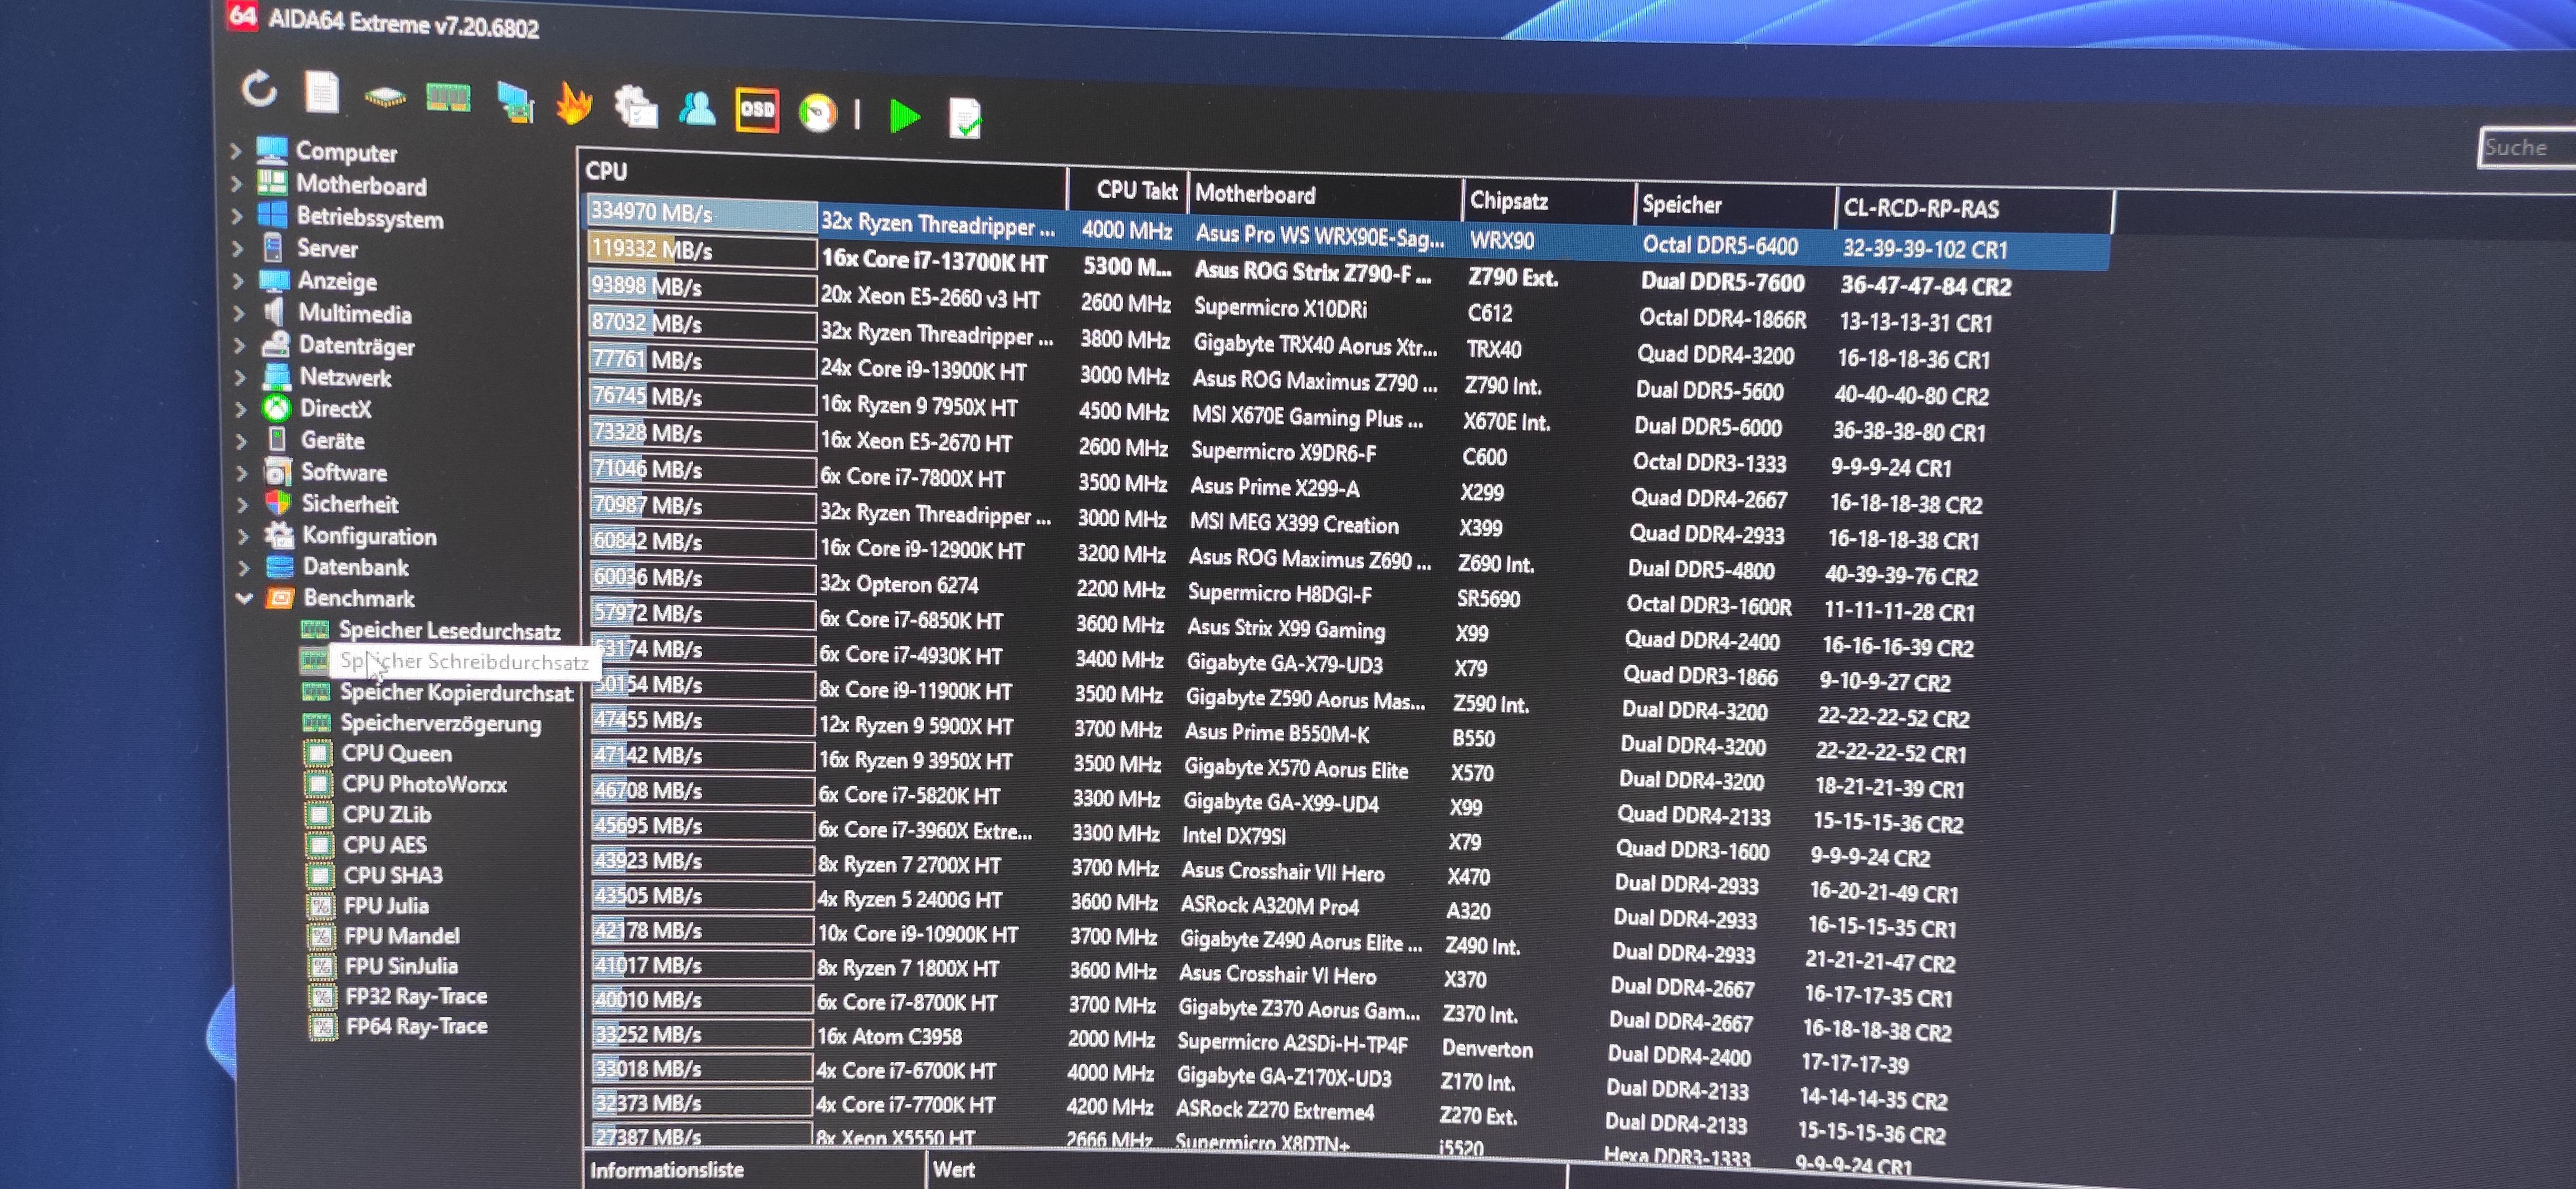Expand the Multimedia tree node

tap(239, 313)
